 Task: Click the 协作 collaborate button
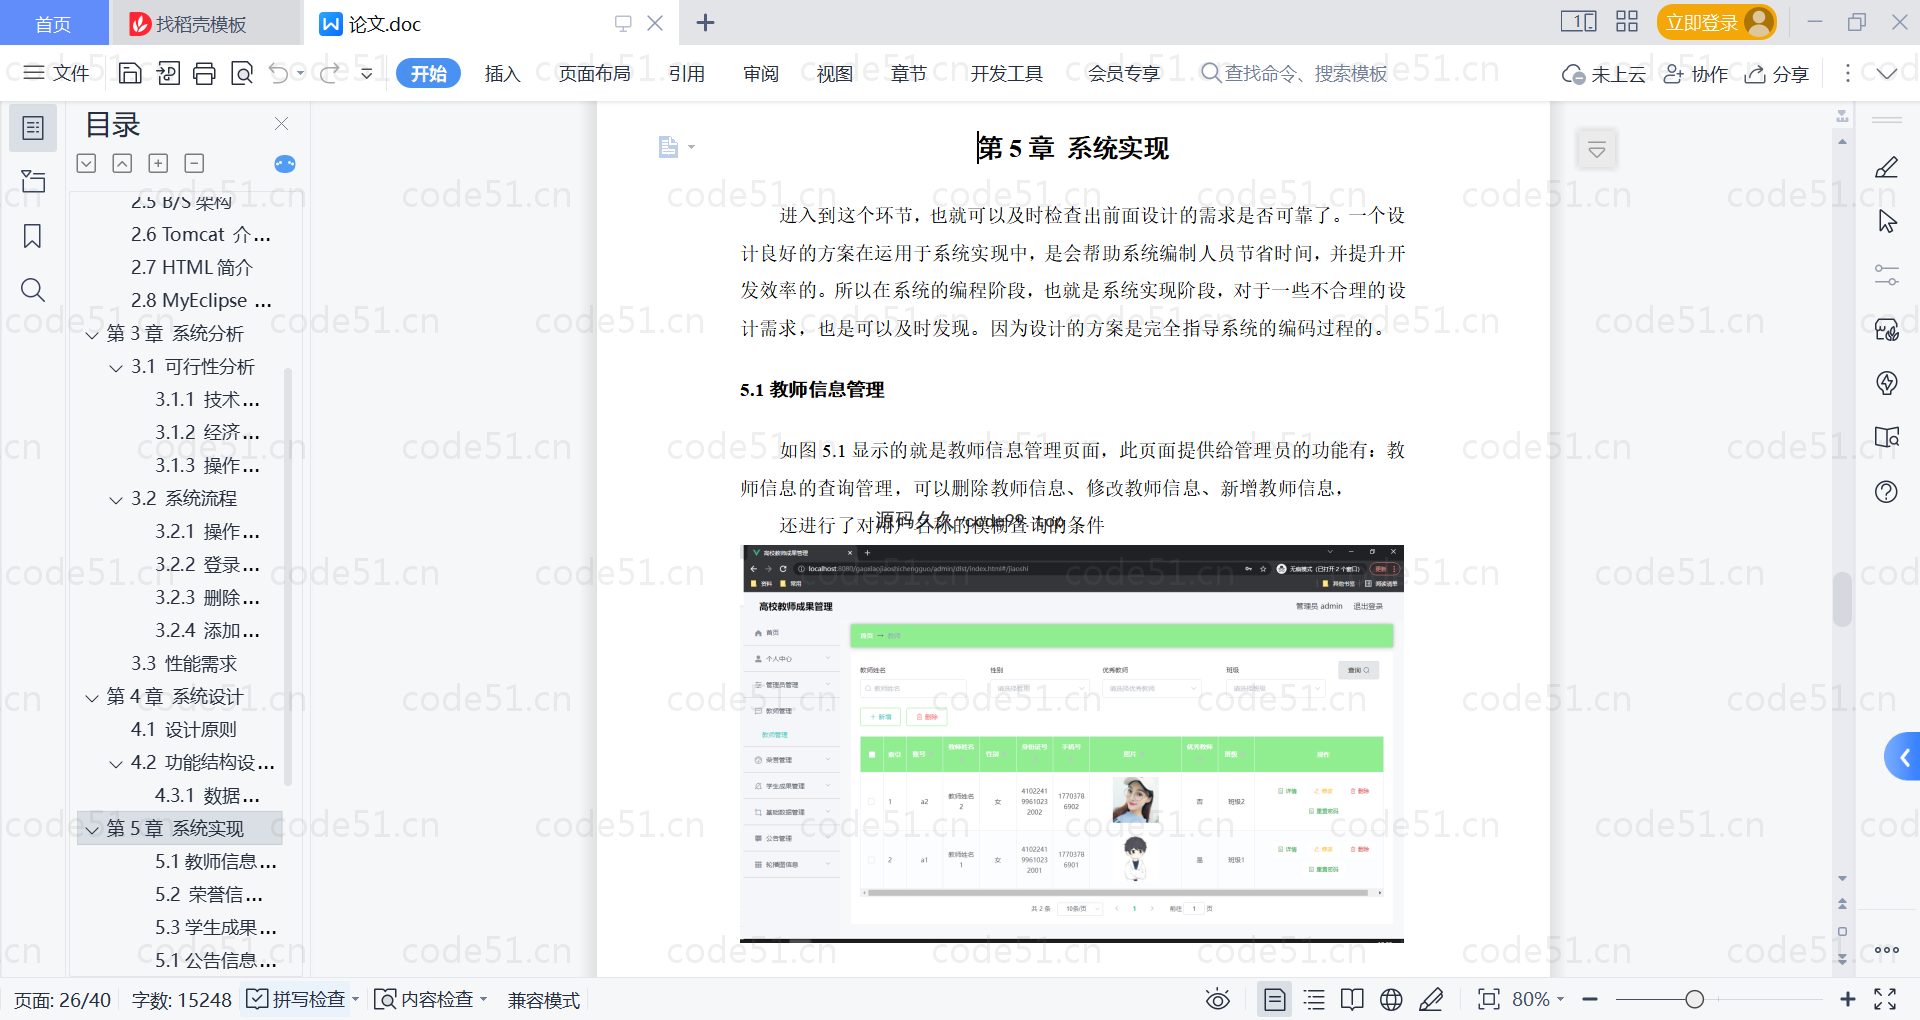coord(1695,74)
